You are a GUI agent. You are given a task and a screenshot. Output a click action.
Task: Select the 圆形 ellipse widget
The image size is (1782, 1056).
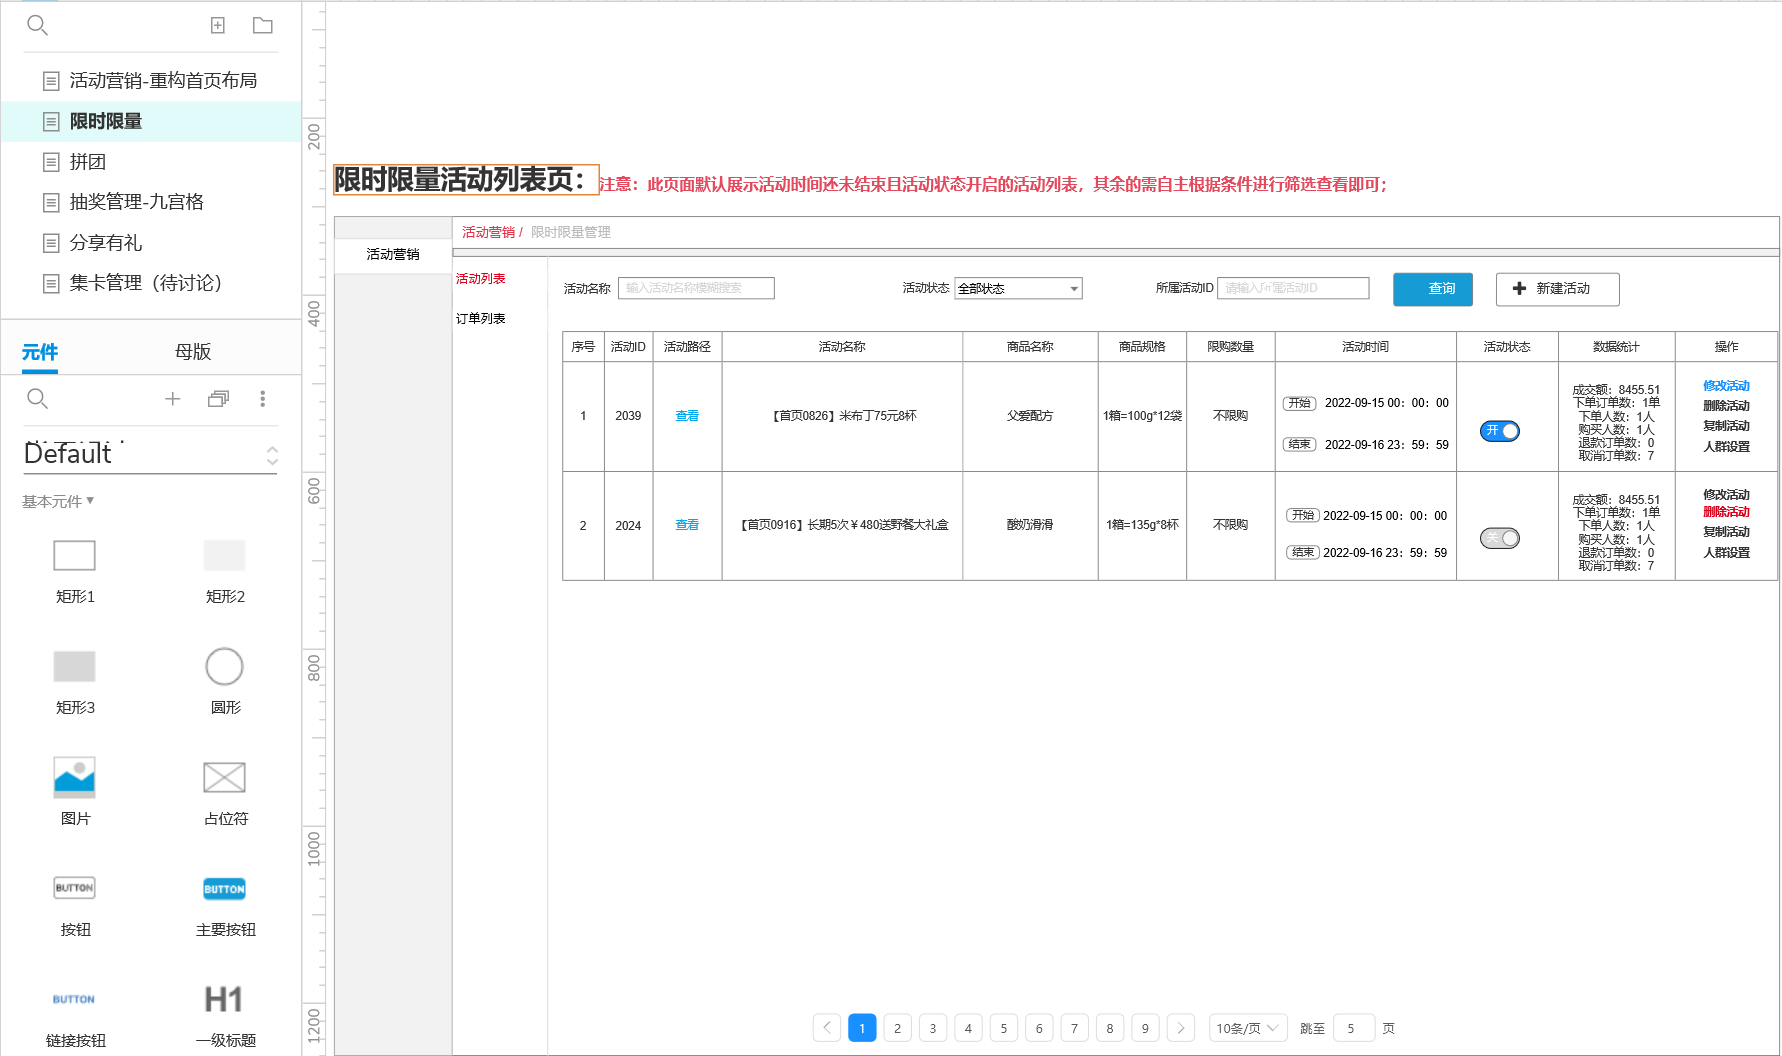tap(225, 666)
